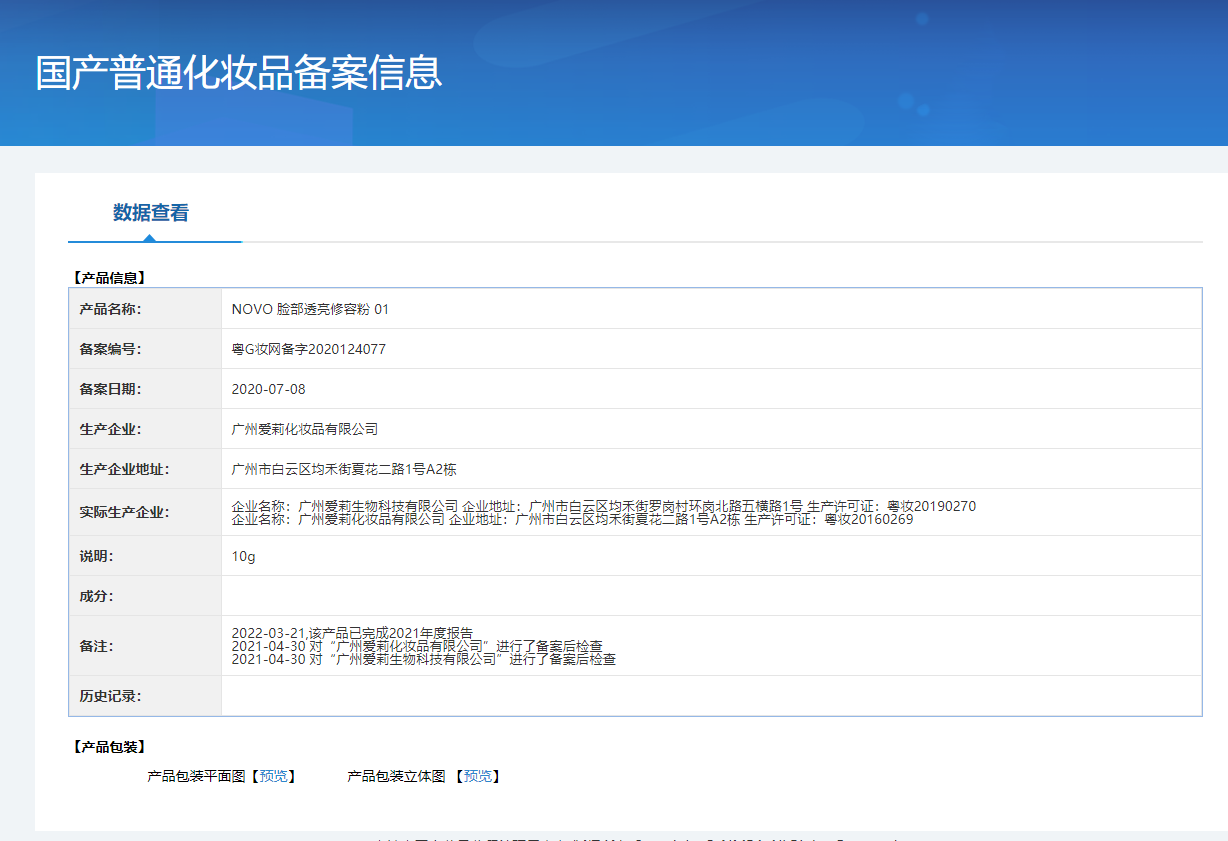Click the 实际生产企业 line with license 粤妆20190270
The width and height of the screenshot is (1228, 841).
[603, 506]
